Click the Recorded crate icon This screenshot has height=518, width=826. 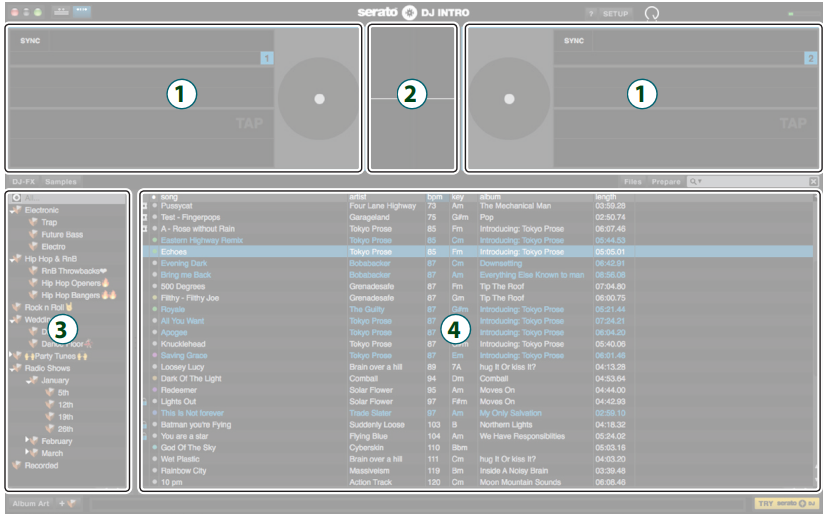[17, 465]
